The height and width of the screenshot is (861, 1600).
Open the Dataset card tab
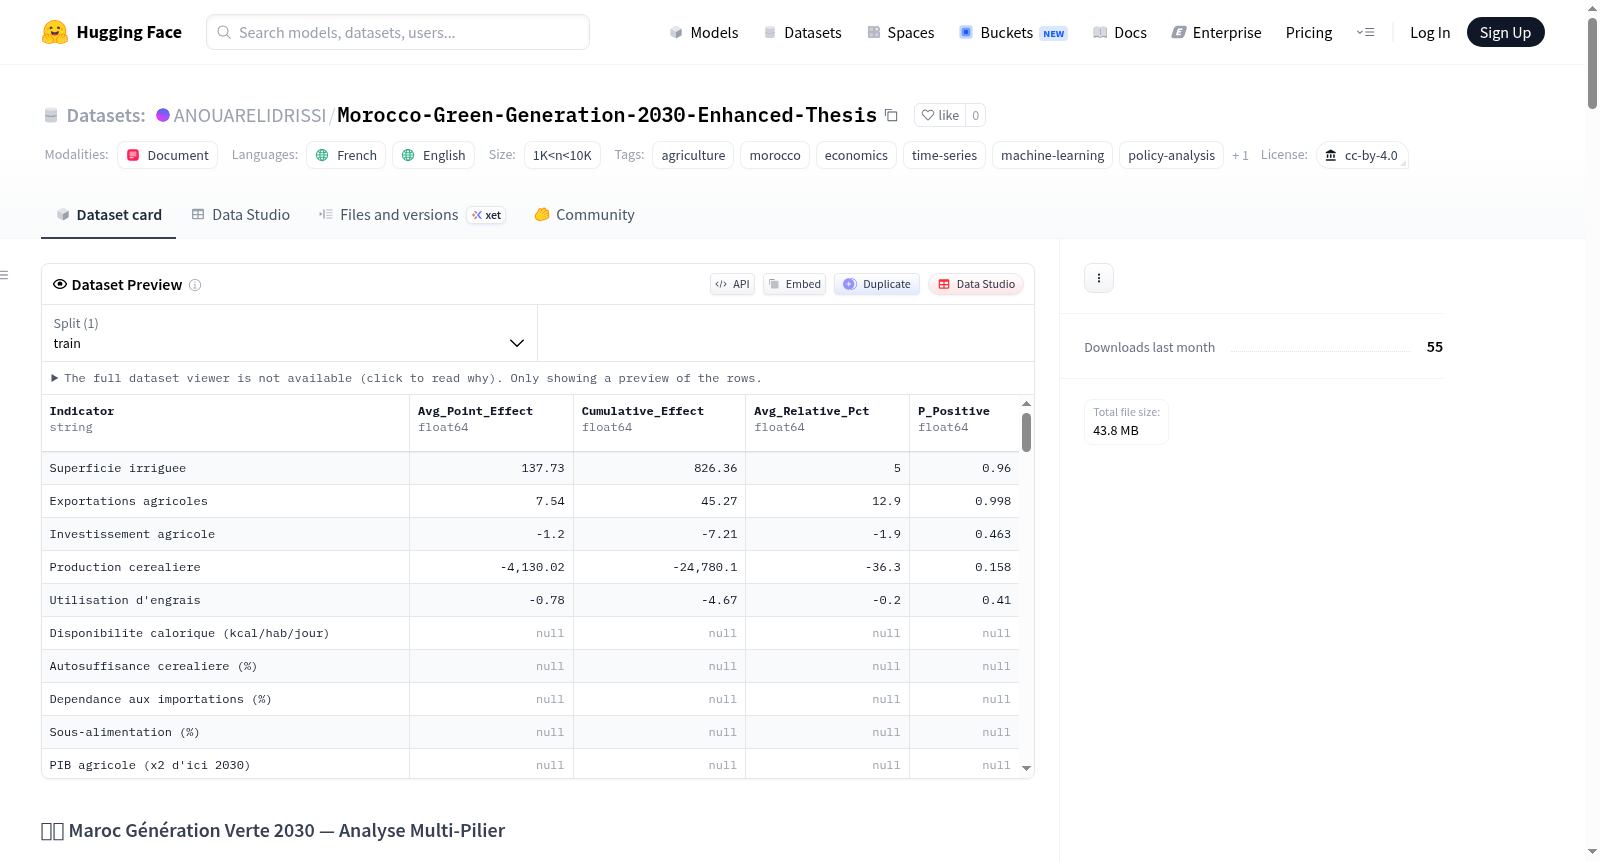pyautogui.click(x=108, y=214)
